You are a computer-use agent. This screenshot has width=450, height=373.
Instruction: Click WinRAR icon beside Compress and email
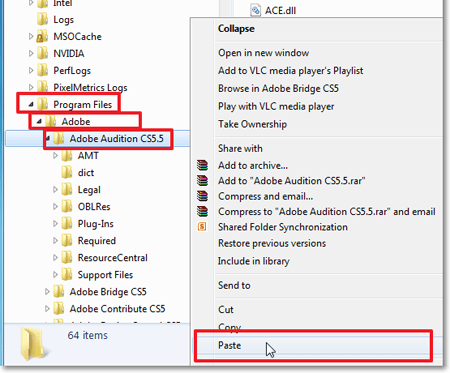coord(202,196)
